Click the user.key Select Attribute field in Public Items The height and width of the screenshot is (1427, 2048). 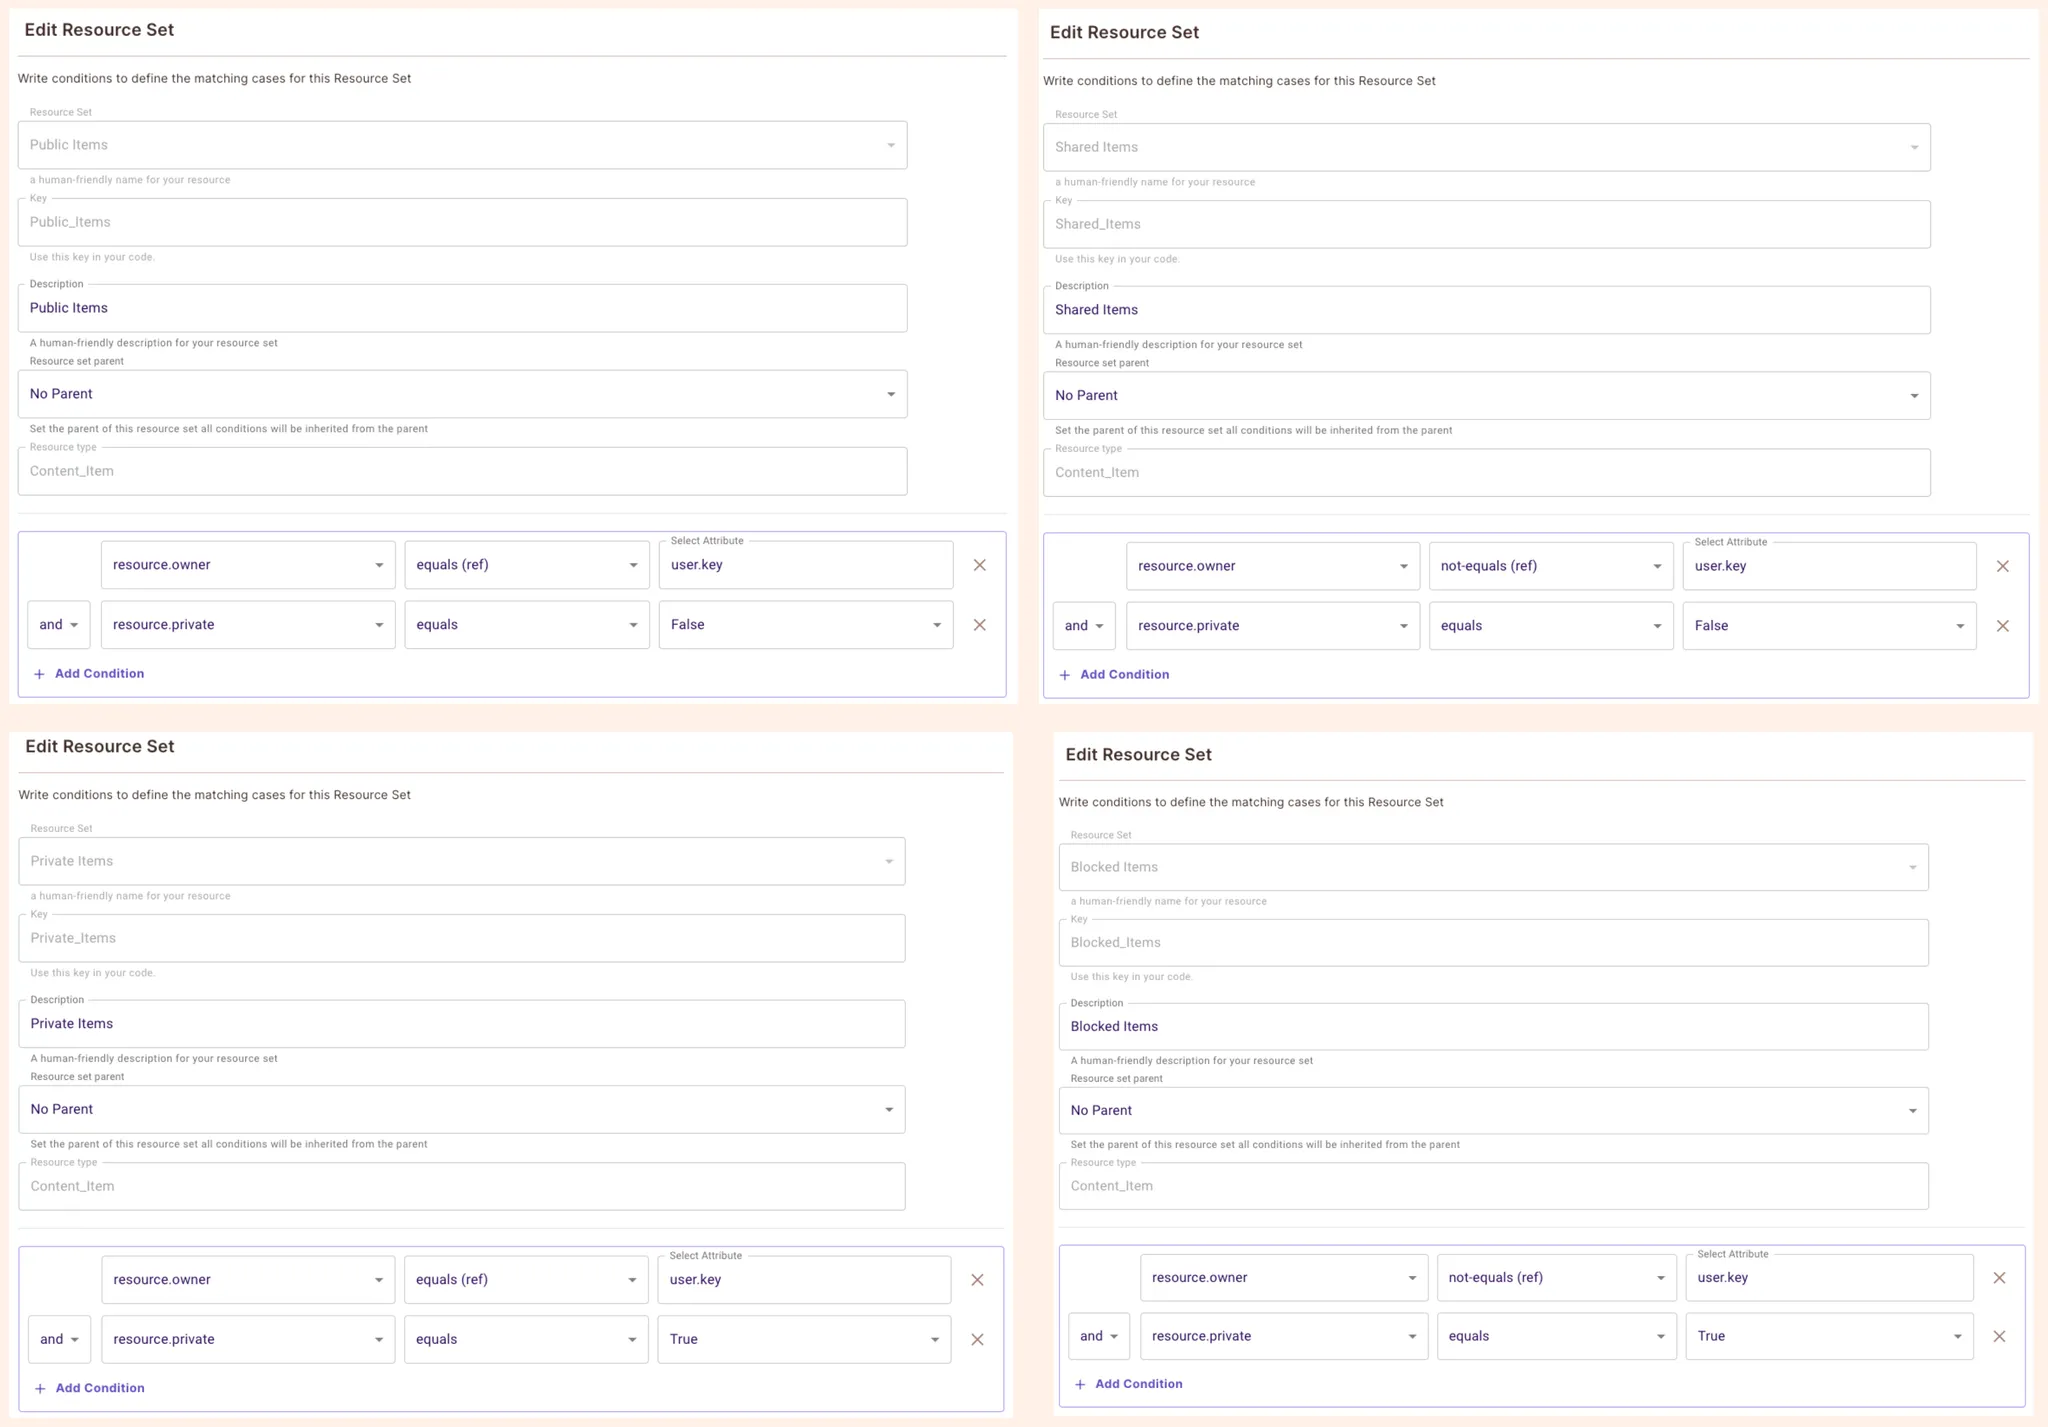[806, 565]
